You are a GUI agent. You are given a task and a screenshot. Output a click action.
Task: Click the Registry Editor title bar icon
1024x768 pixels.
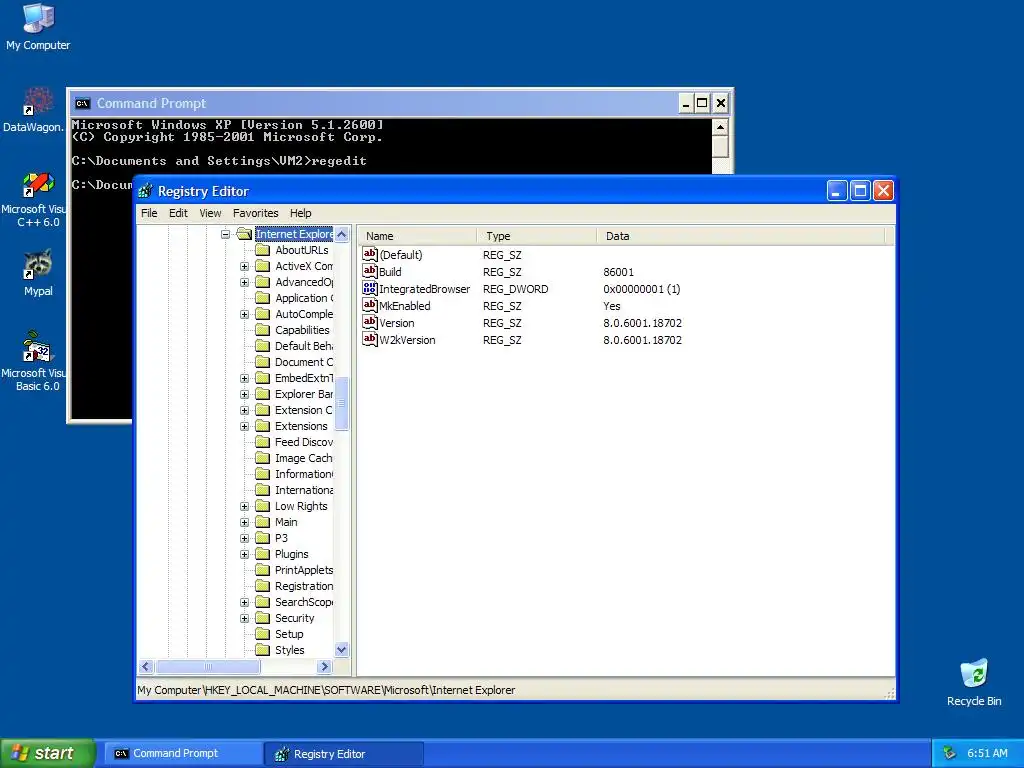click(146, 191)
